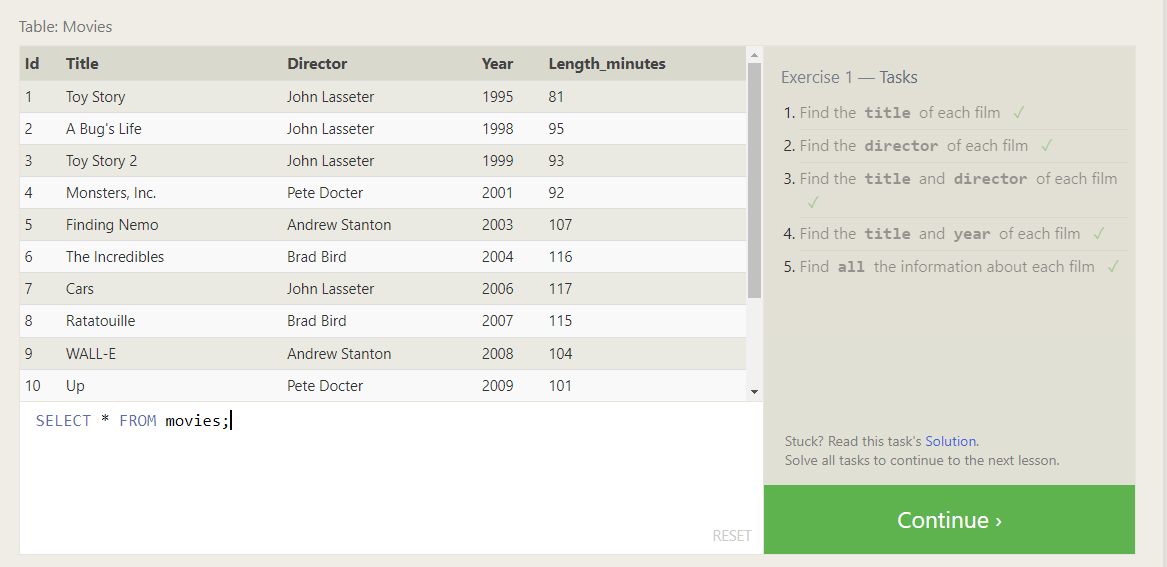
Task: Click the table scrollbar down arrow
Action: (x=754, y=391)
